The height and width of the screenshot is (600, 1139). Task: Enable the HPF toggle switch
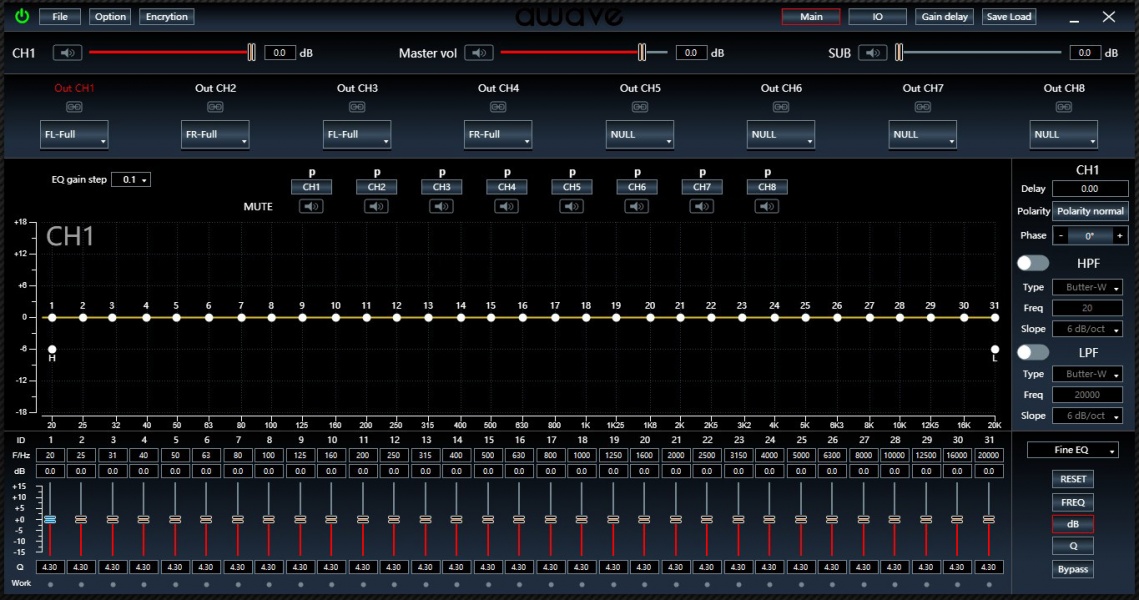coord(1032,263)
